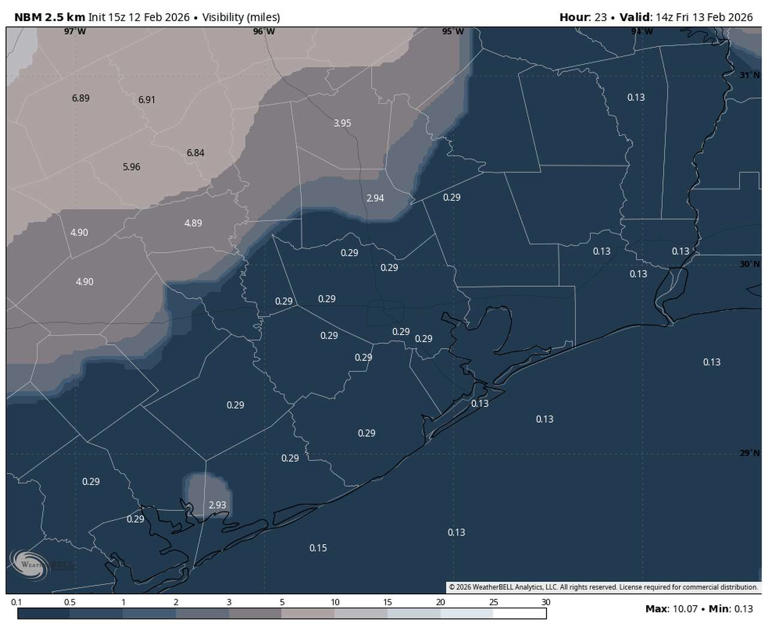Viewport: 768px width, 631px height.
Task: Select the 6.91 visibility value on map
Action: click(146, 100)
